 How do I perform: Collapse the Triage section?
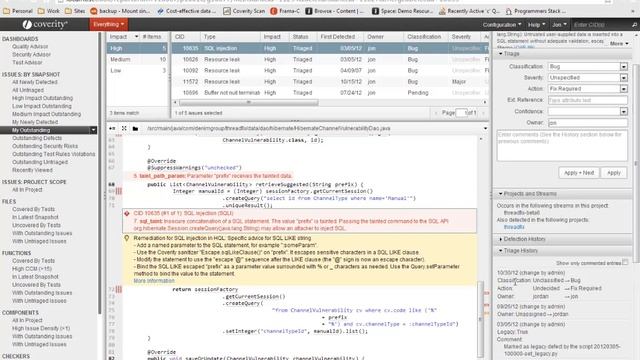click(501, 54)
